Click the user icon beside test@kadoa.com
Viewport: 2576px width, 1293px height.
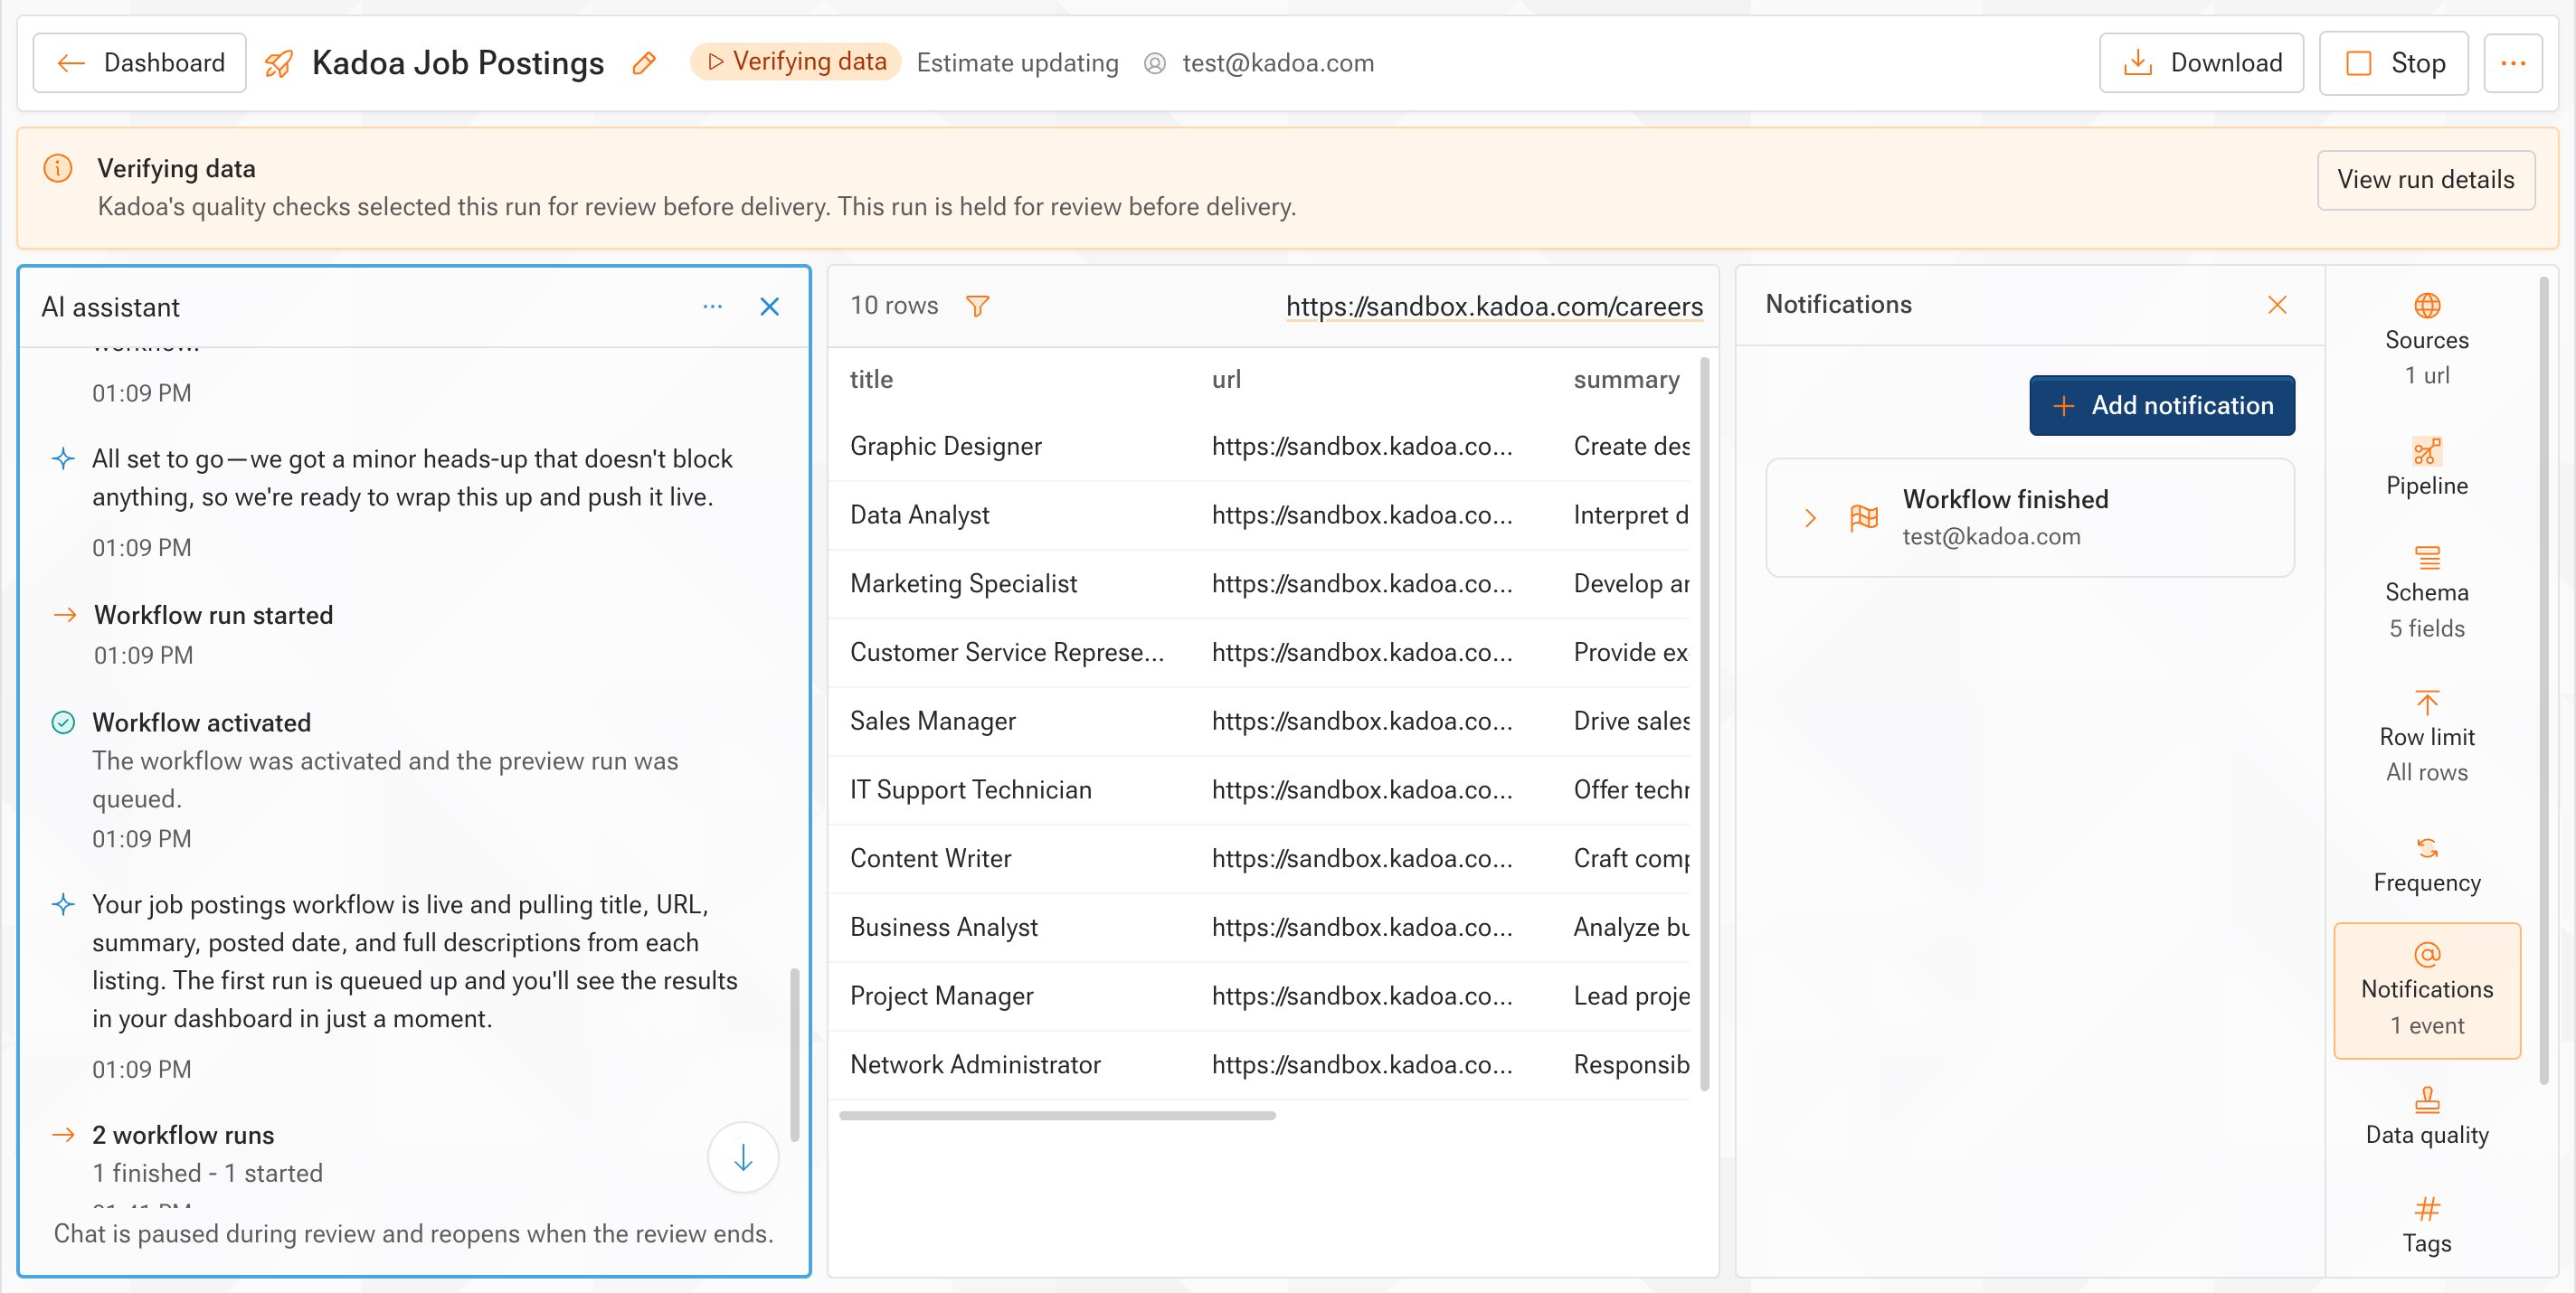tap(1155, 64)
